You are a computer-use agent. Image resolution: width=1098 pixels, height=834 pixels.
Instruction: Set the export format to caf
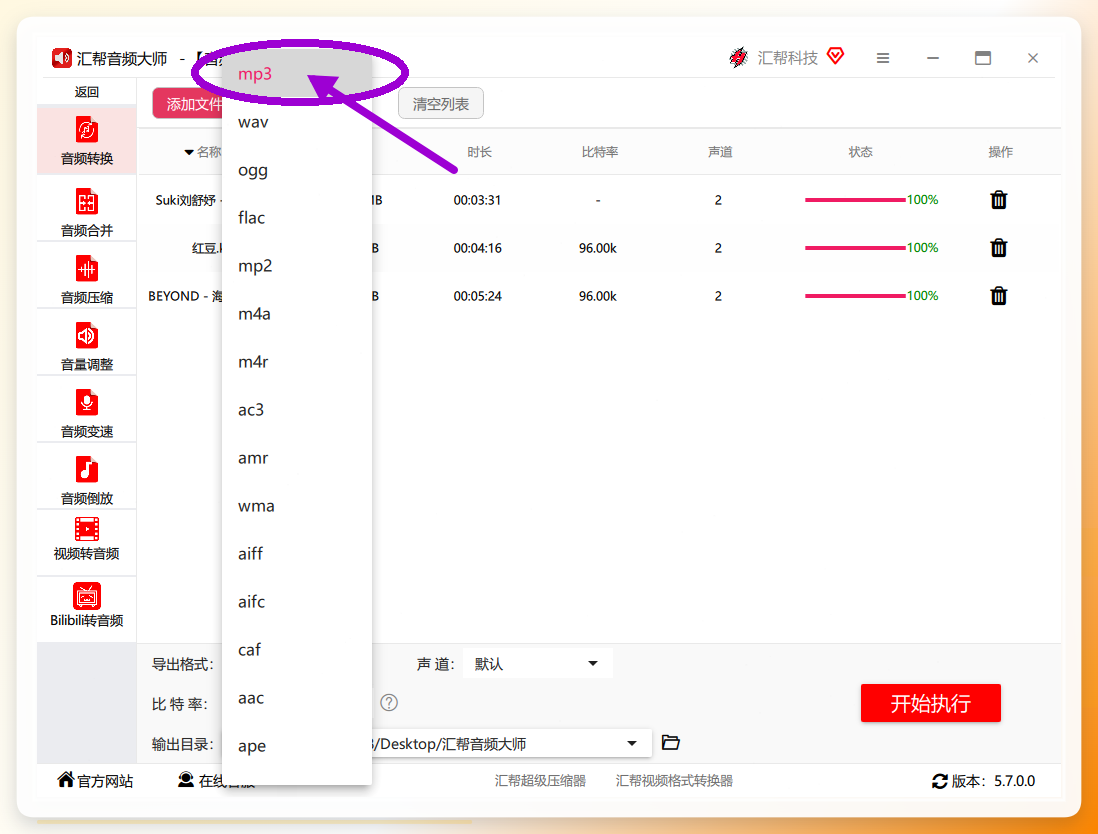tap(297, 650)
